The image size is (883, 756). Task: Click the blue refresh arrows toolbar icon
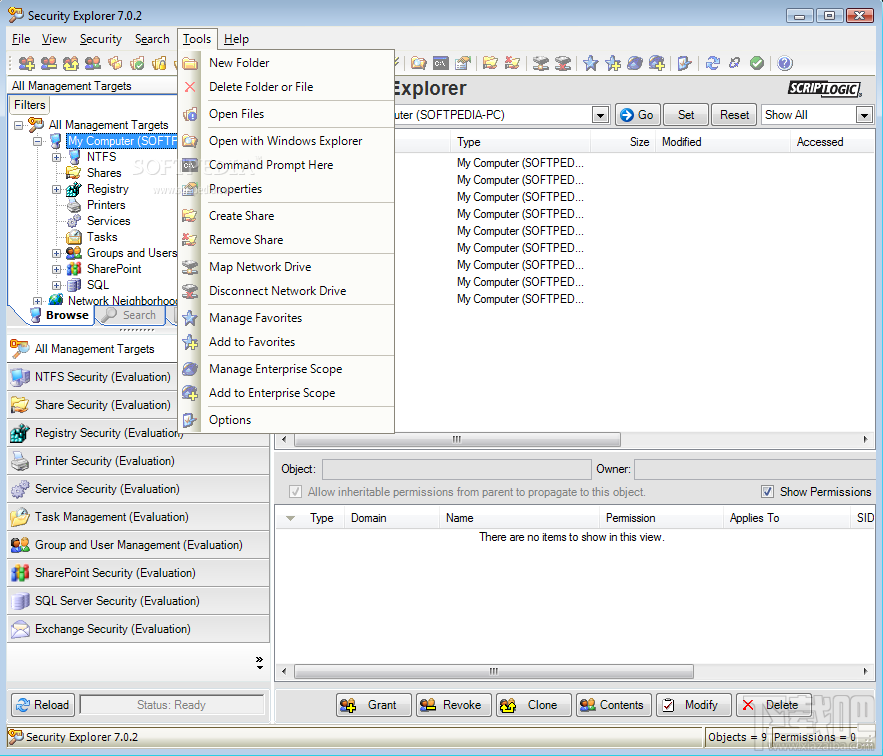click(x=712, y=63)
